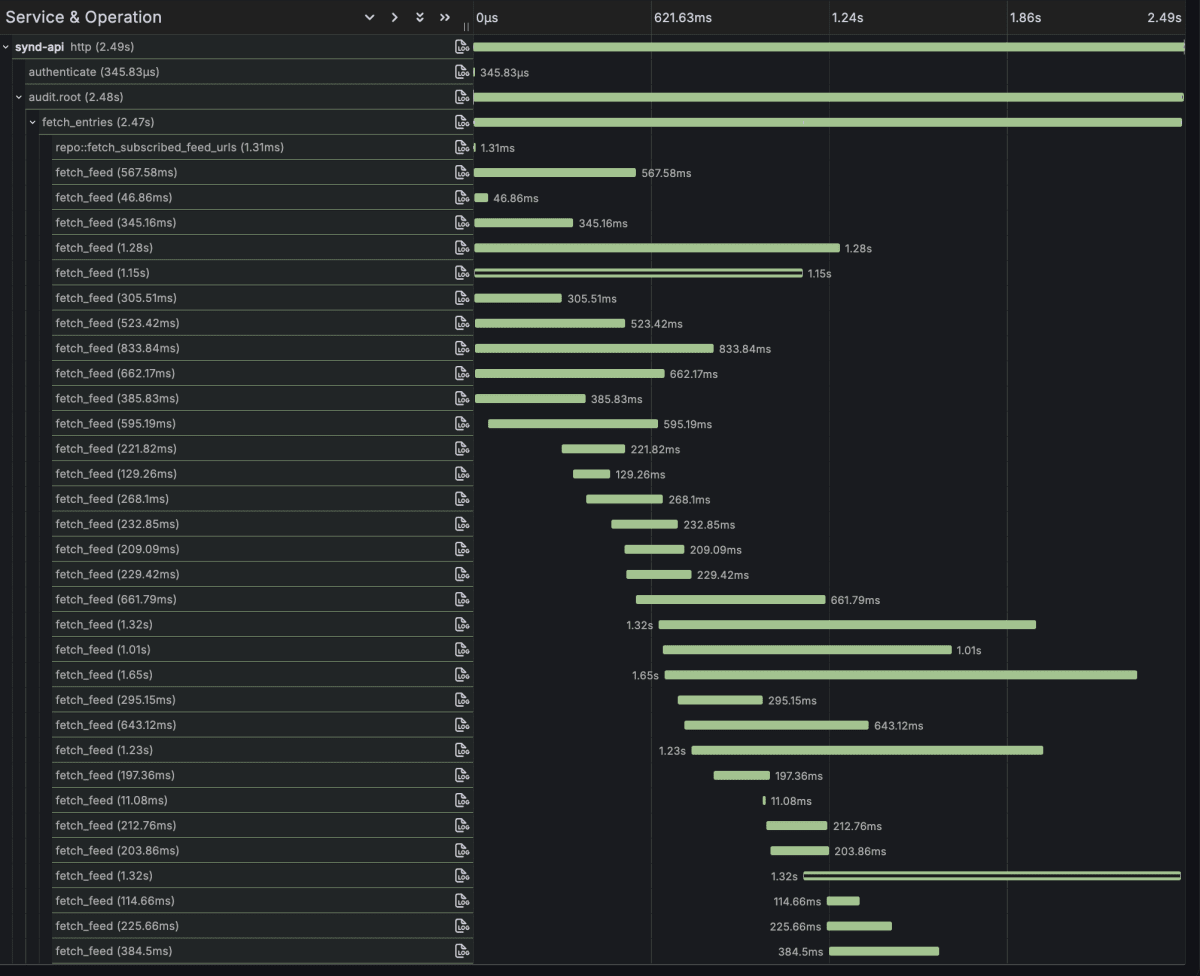Click the Collapse All double right chevron
Image resolution: width=1200 pixels, height=976 pixels.
click(445, 18)
